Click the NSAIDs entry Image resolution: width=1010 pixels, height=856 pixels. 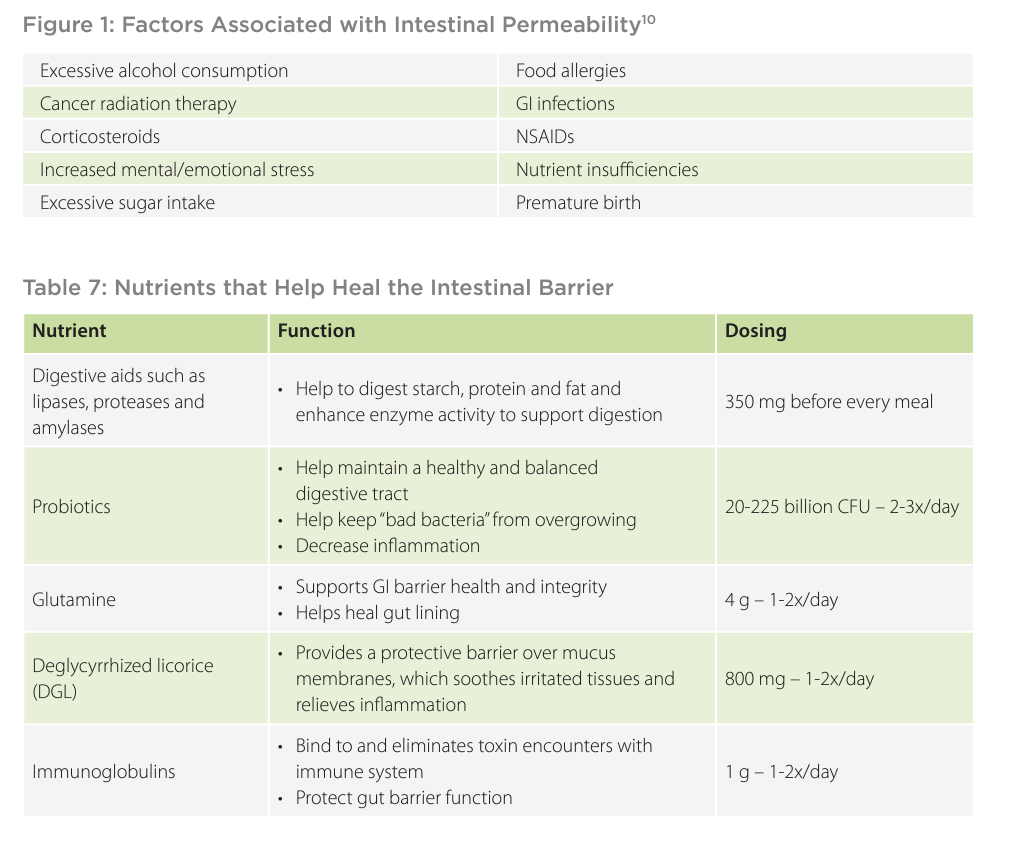coord(545,137)
